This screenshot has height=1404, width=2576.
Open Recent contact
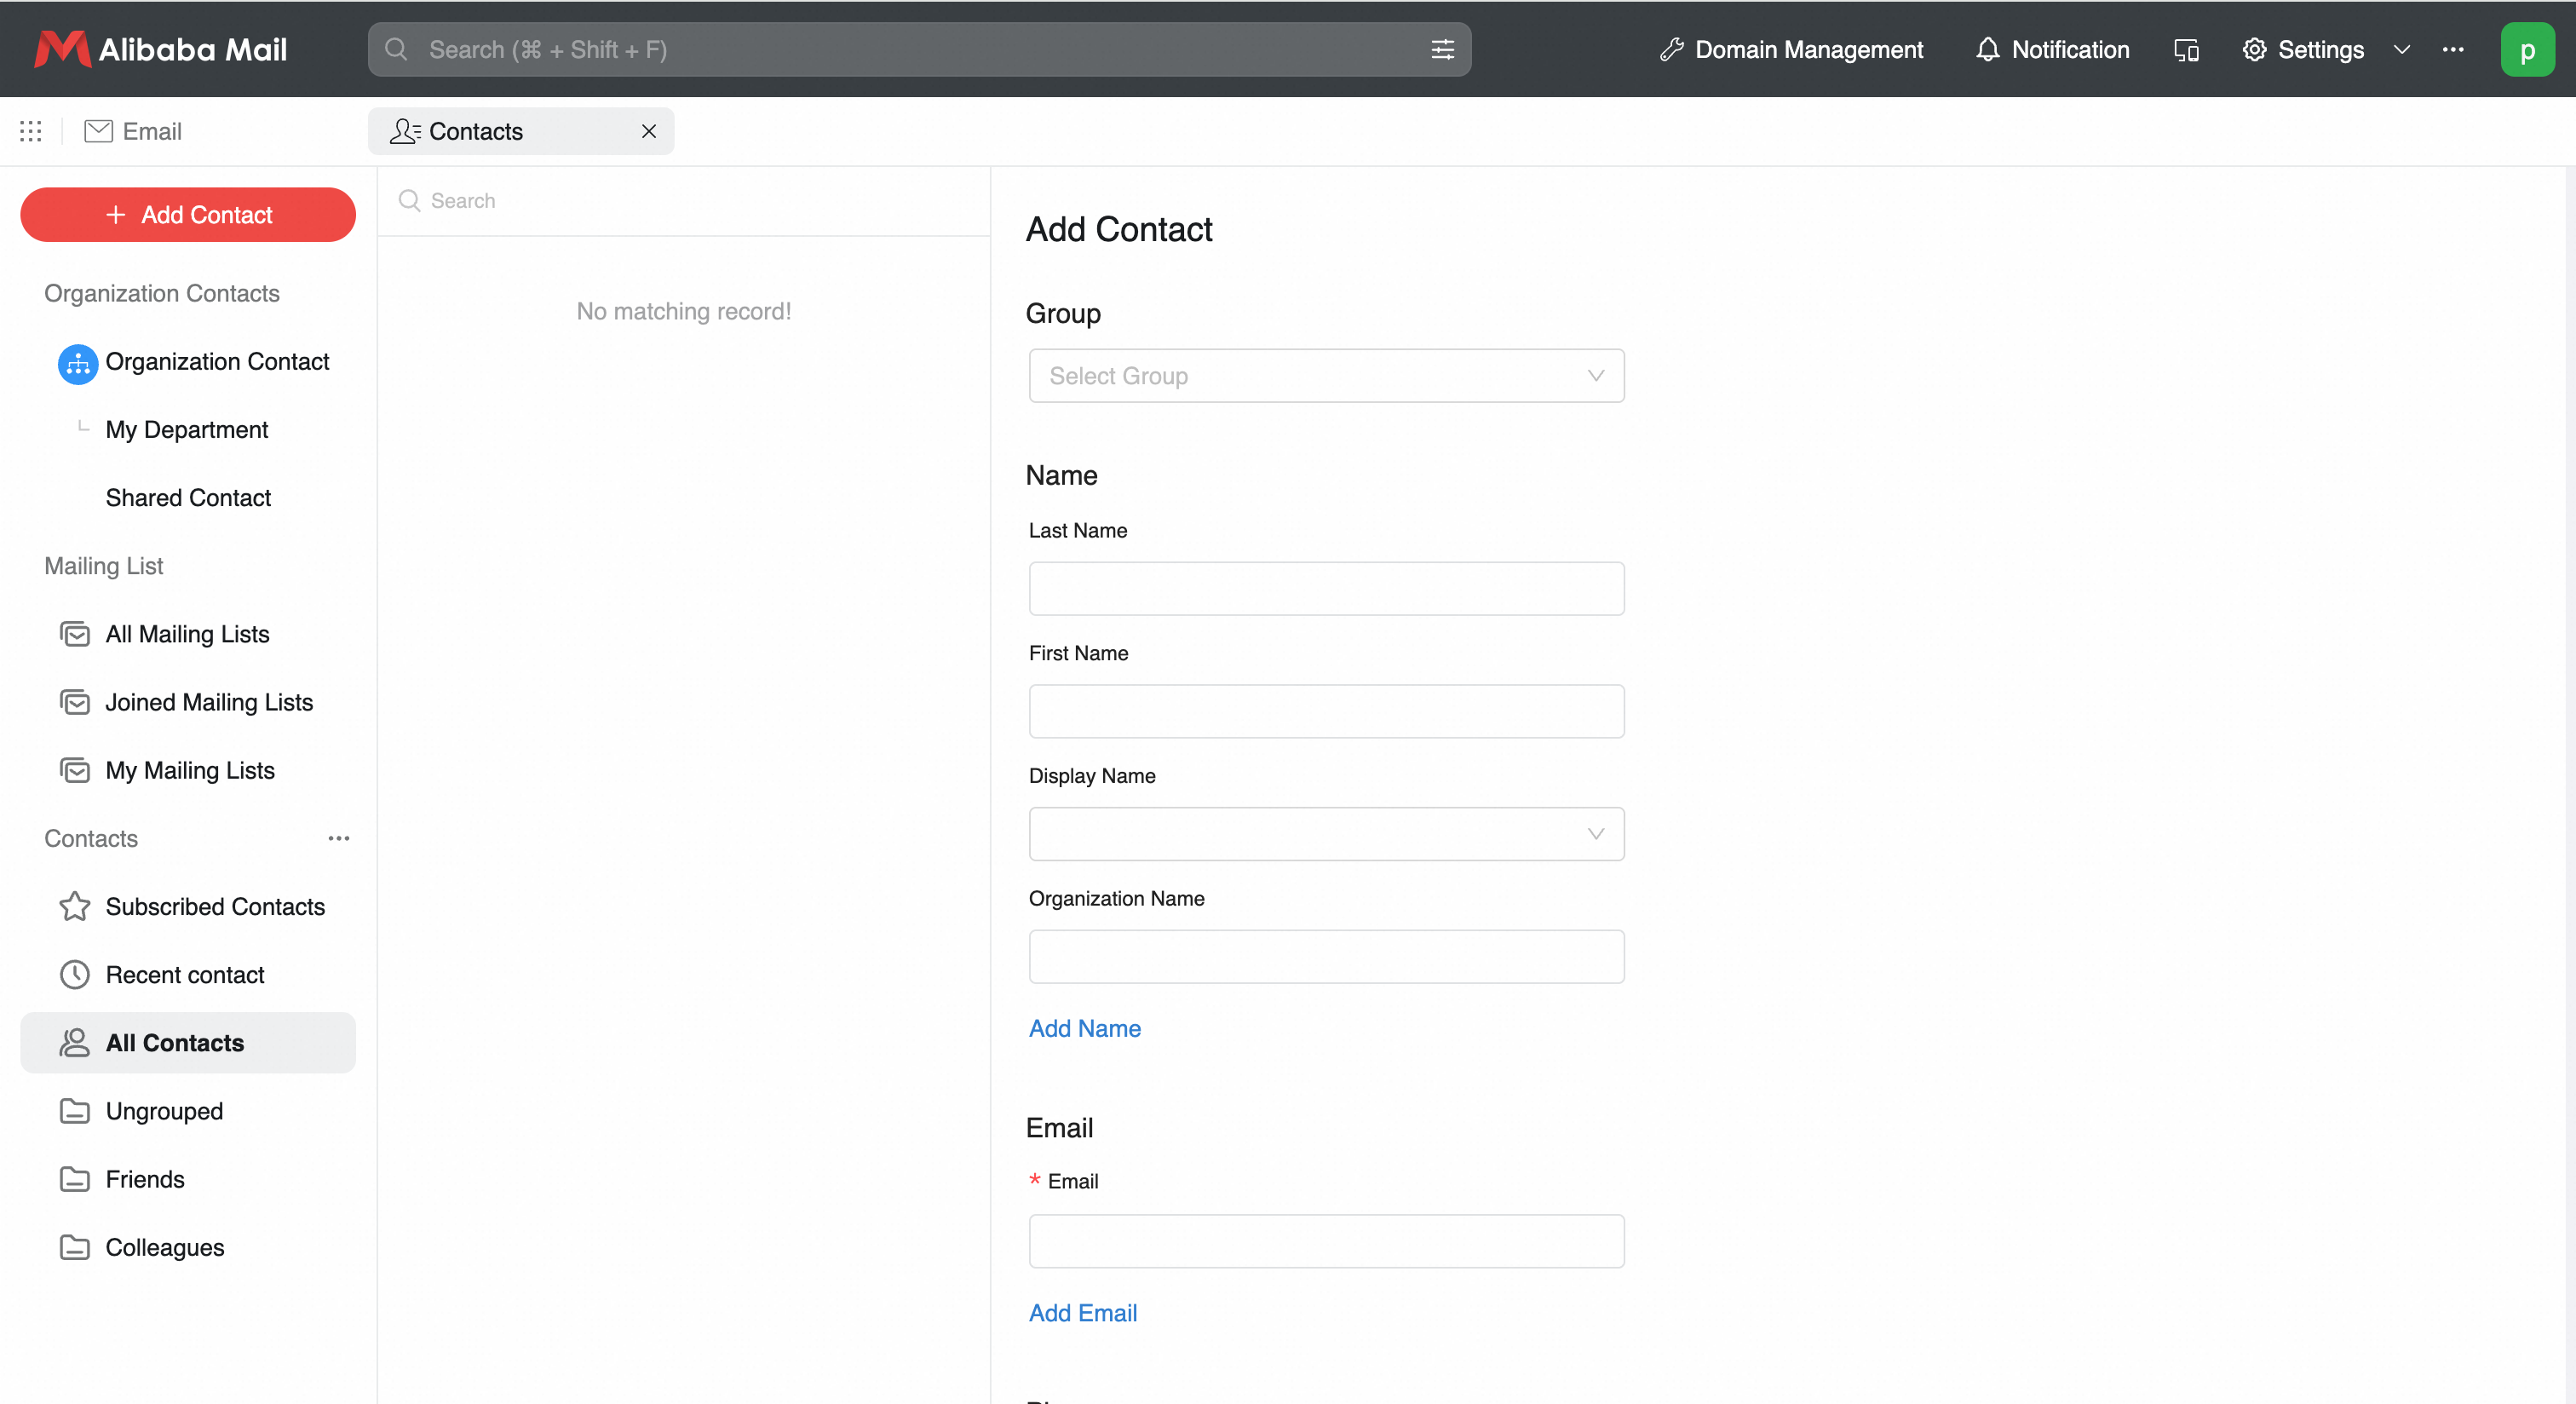[x=162, y=974]
